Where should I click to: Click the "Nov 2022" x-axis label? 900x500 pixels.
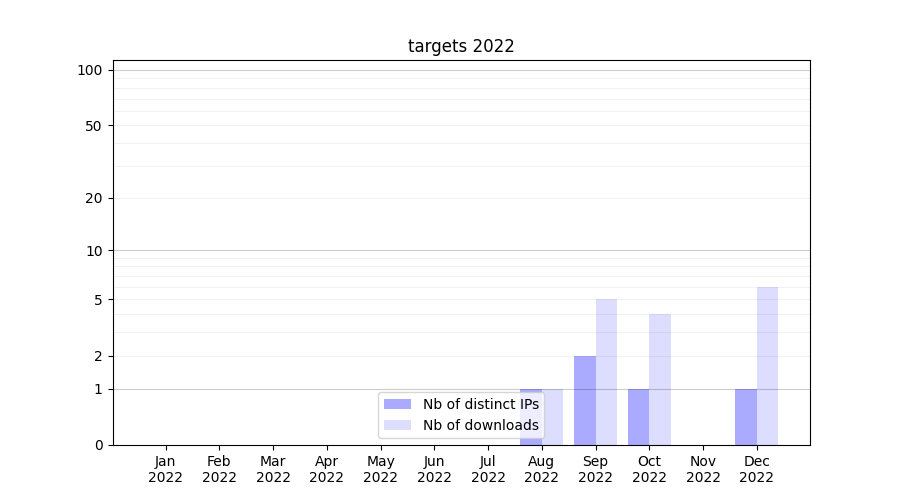pyautogui.click(x=703, y=469)
